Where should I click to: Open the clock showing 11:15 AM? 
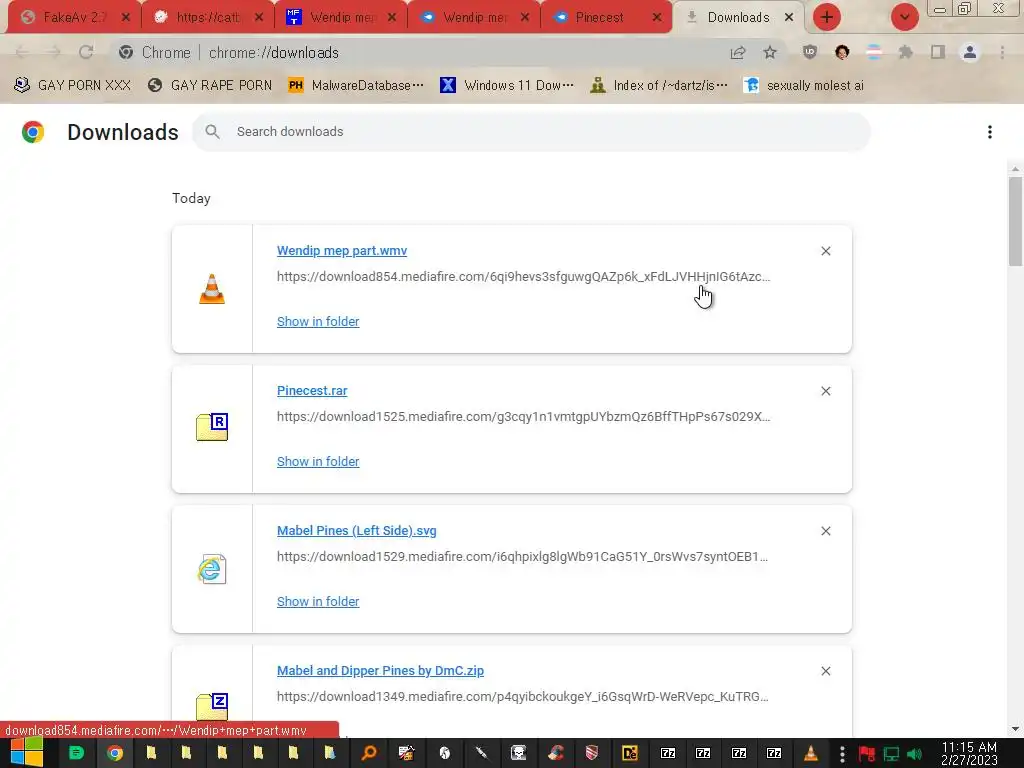[969, 753]
